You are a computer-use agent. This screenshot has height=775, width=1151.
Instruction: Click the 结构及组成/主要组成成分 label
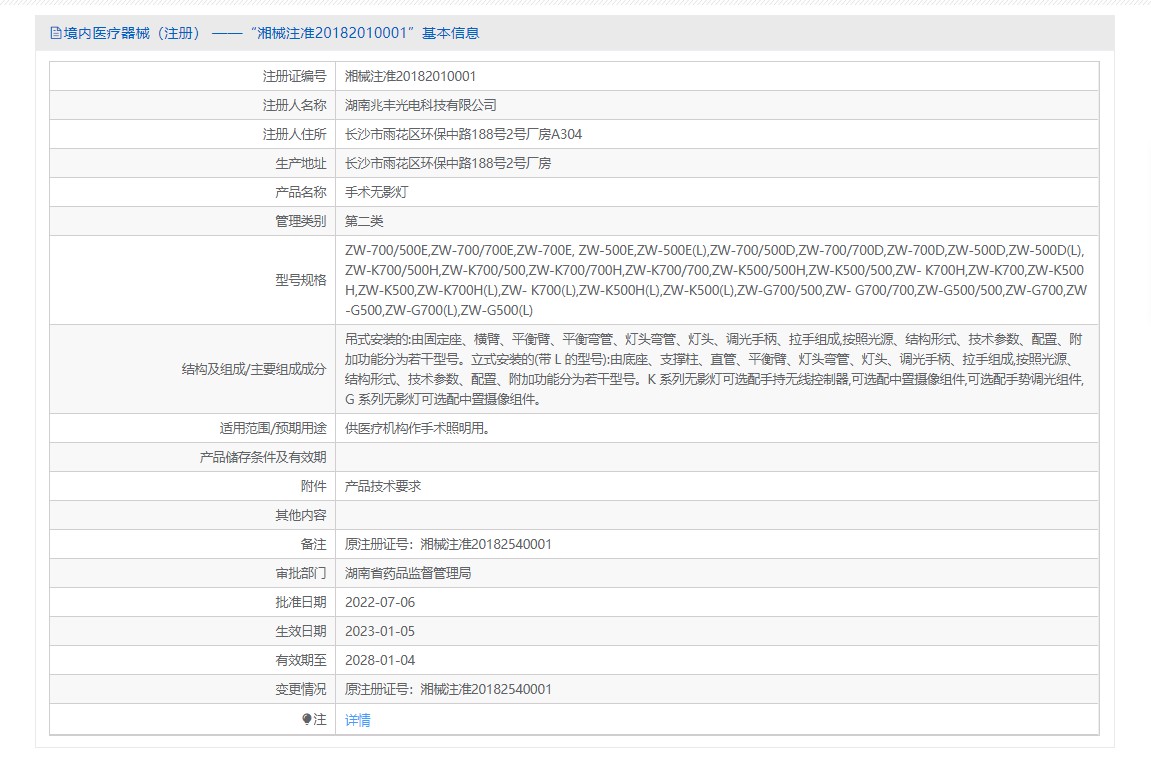coord(254,369)
